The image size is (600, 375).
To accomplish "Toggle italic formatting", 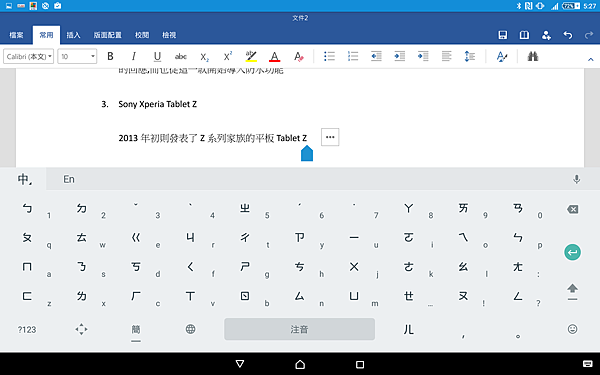I will pyautogui.click(x=134, y=57).
